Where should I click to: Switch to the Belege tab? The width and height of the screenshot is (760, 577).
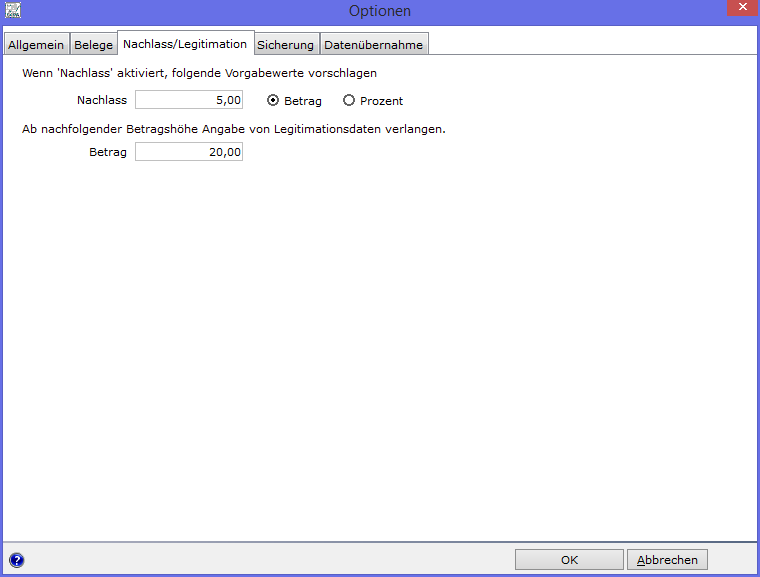pos(94,45)
